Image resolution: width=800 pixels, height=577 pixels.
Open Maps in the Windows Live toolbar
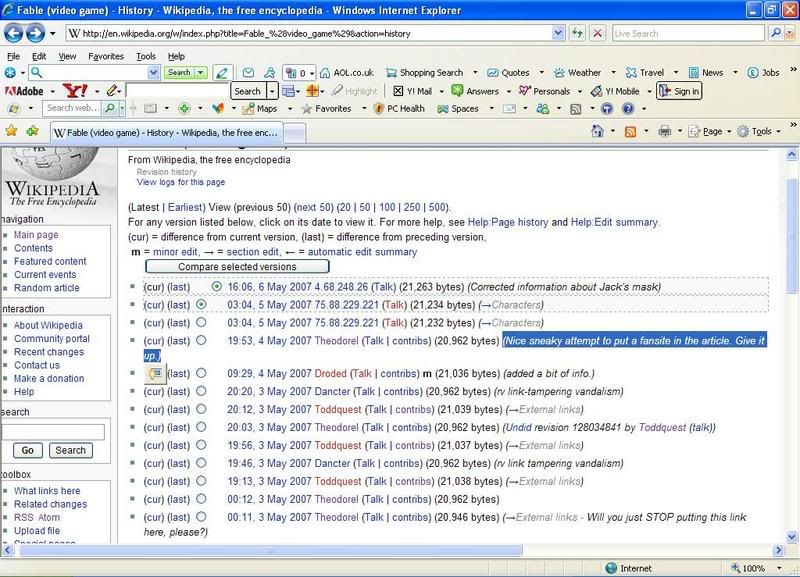pyautogui.click(x=260, y=109)
